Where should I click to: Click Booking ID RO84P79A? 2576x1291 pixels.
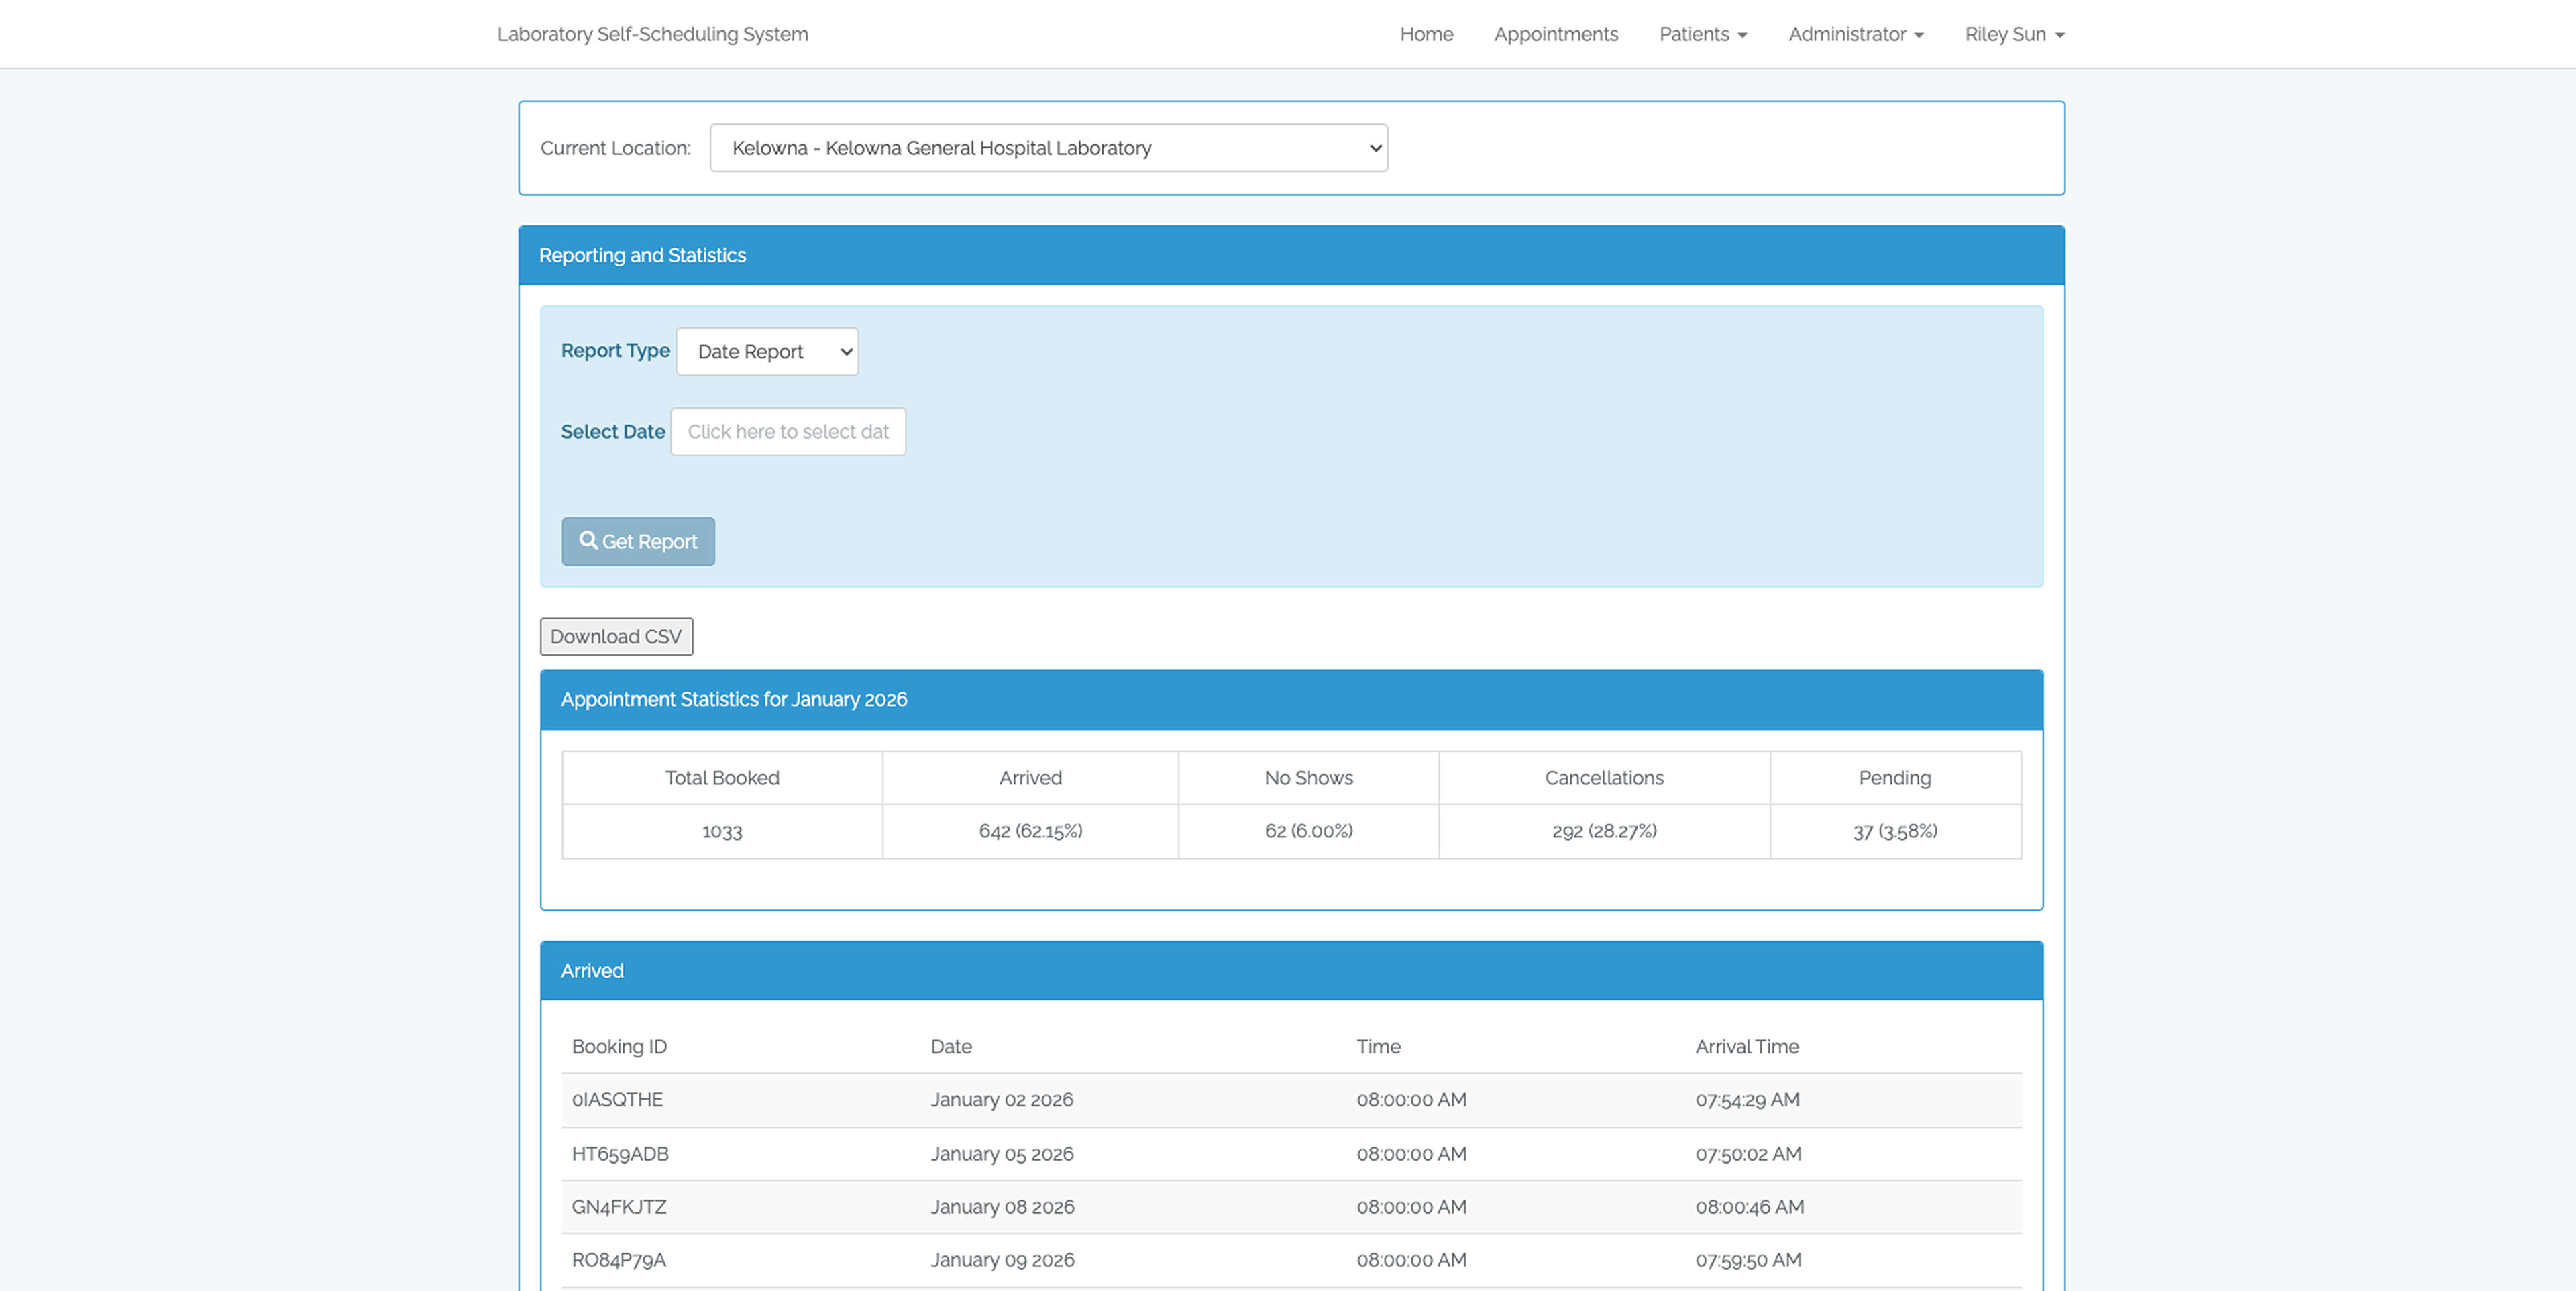(618, 1260)
